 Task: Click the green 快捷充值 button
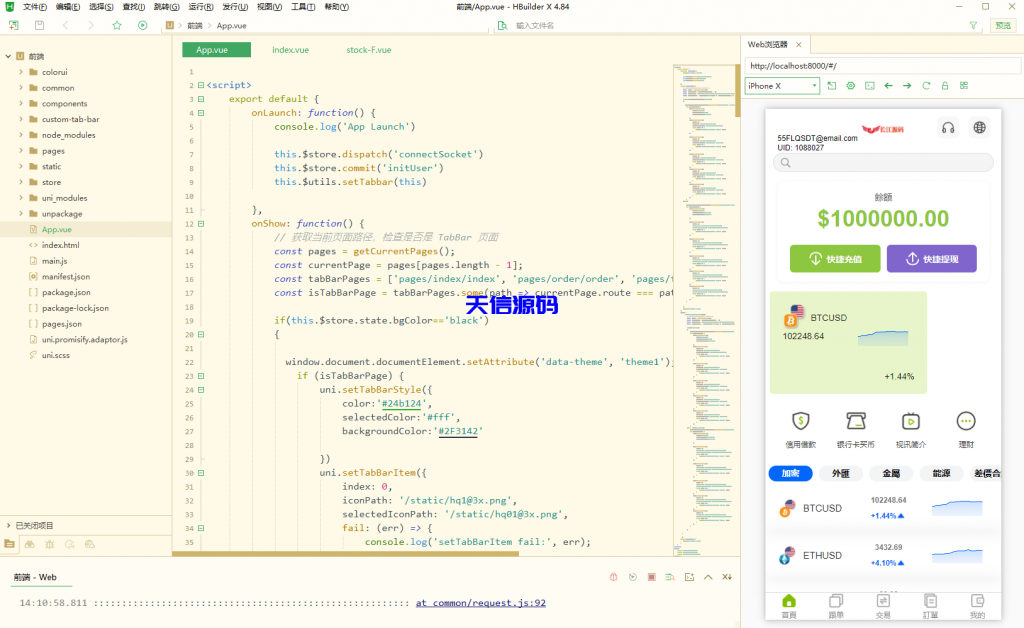pos(835,259)
